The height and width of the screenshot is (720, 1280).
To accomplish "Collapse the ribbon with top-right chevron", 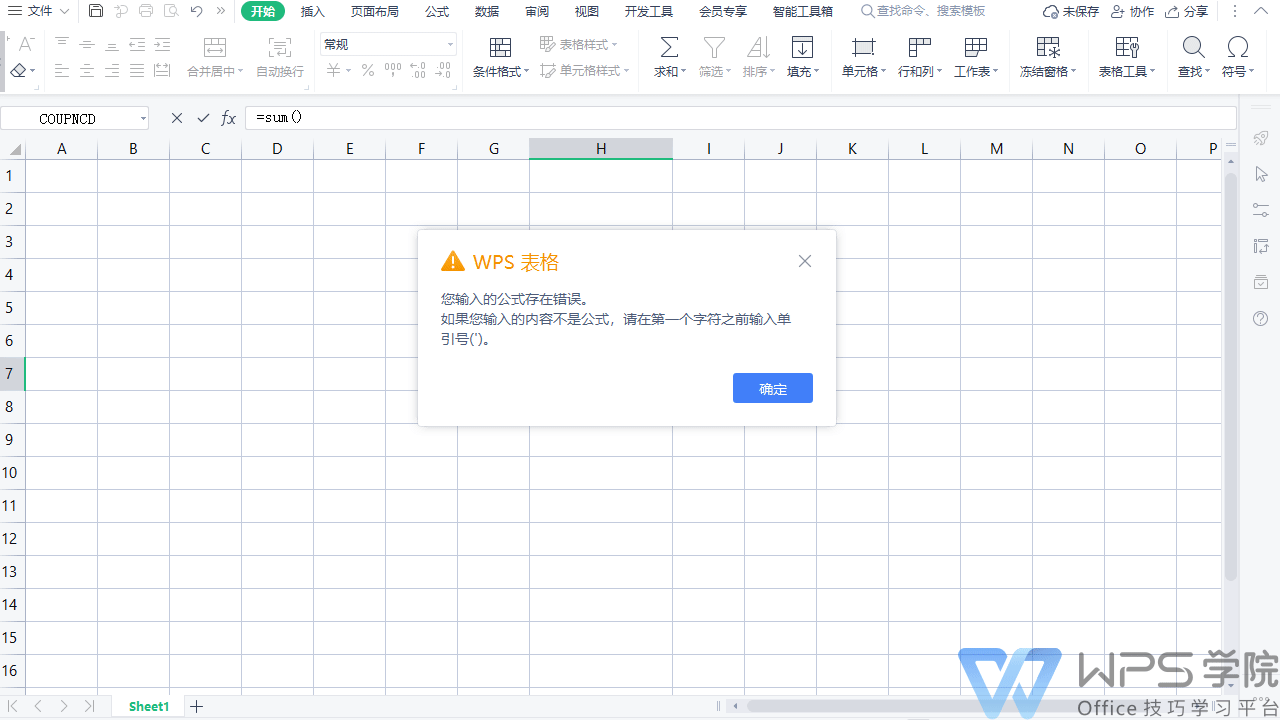I will pos(1262,12).
